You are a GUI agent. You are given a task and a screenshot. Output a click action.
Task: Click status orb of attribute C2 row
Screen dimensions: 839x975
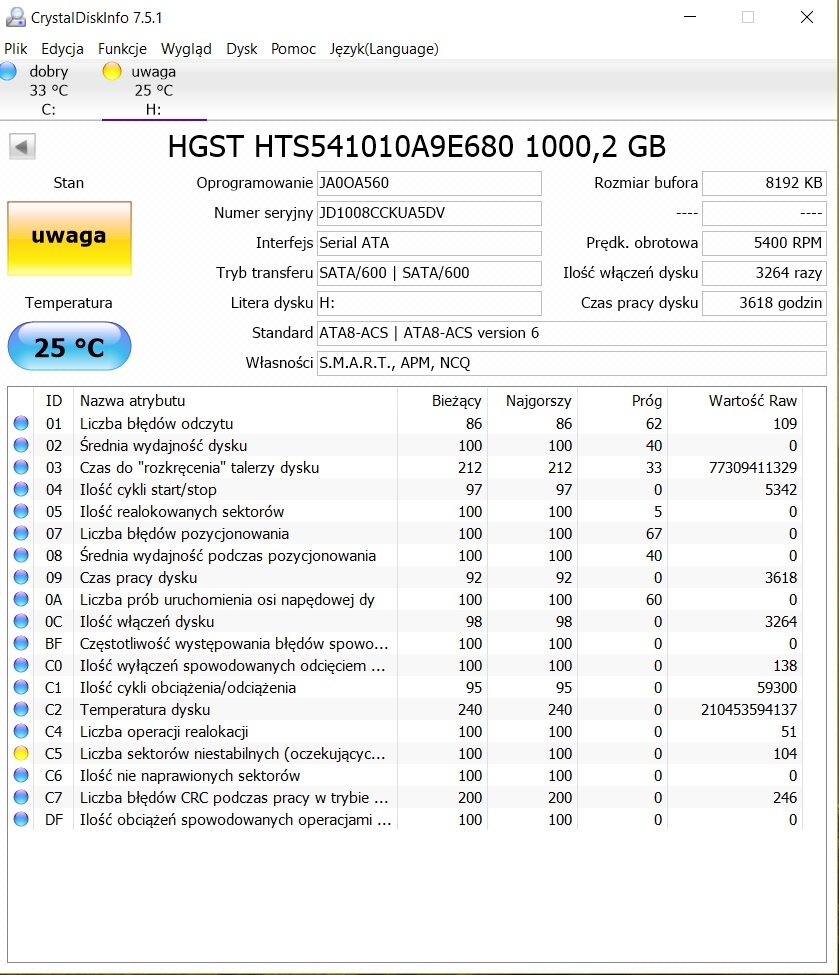tap(21, 709)
